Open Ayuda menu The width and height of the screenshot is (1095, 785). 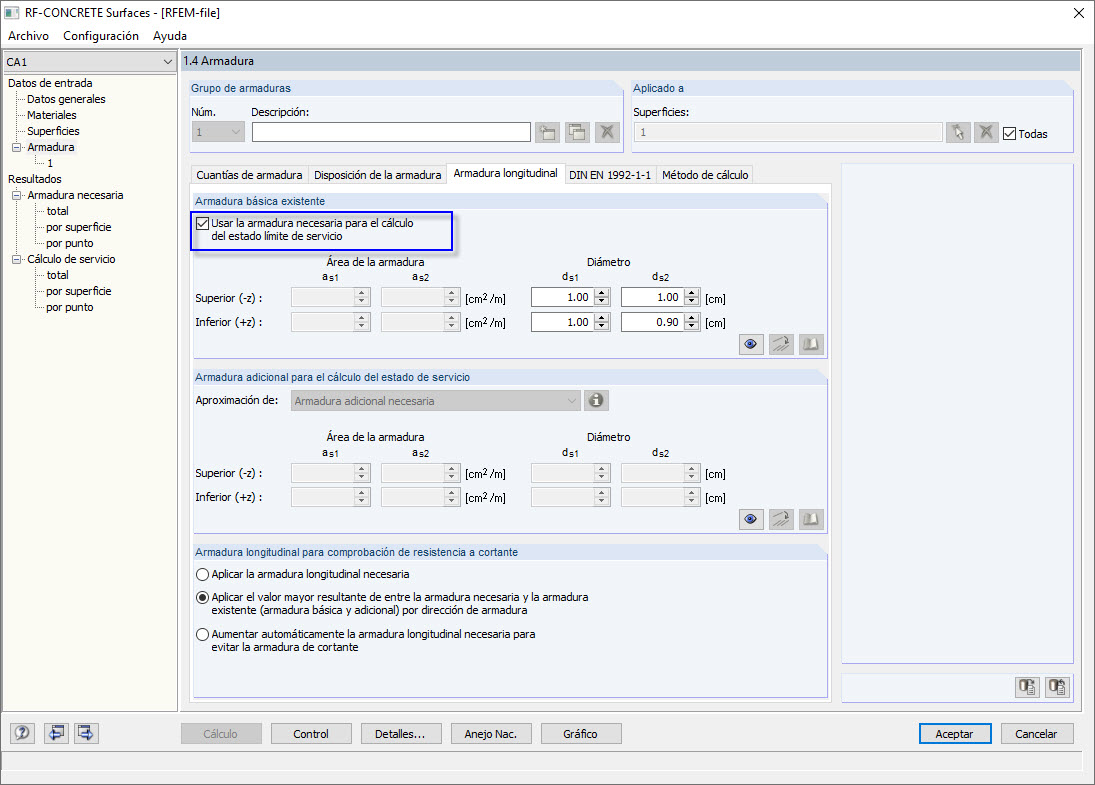click(170, 36)
